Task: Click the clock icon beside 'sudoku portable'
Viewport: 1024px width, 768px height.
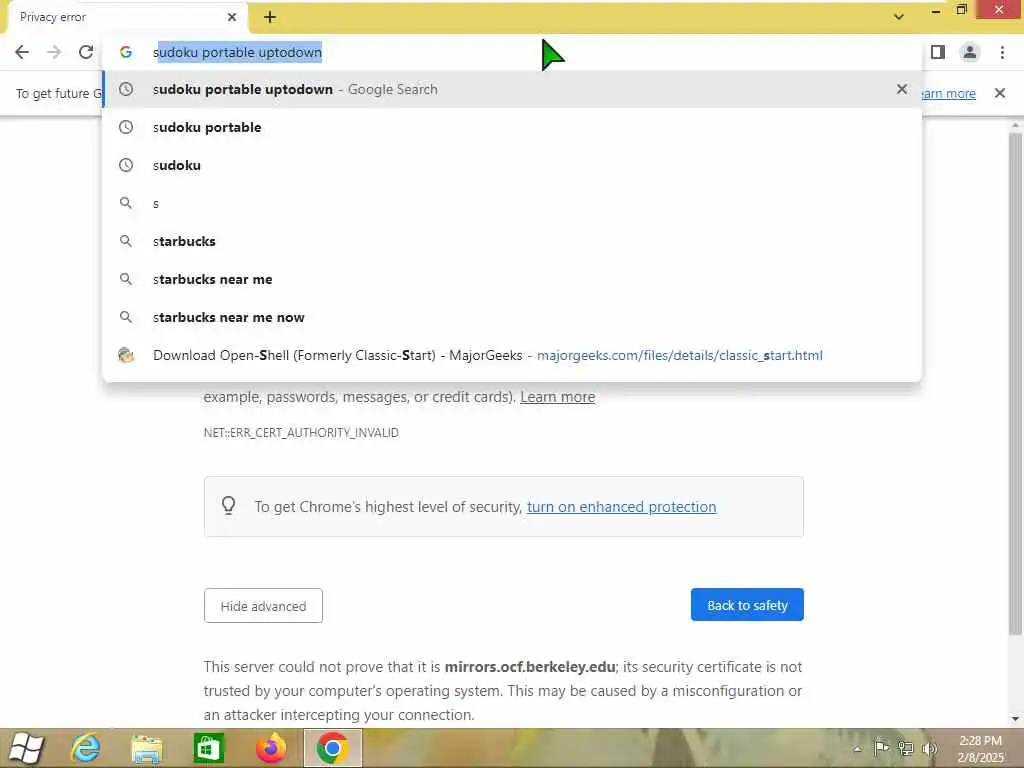Action: 126,127
